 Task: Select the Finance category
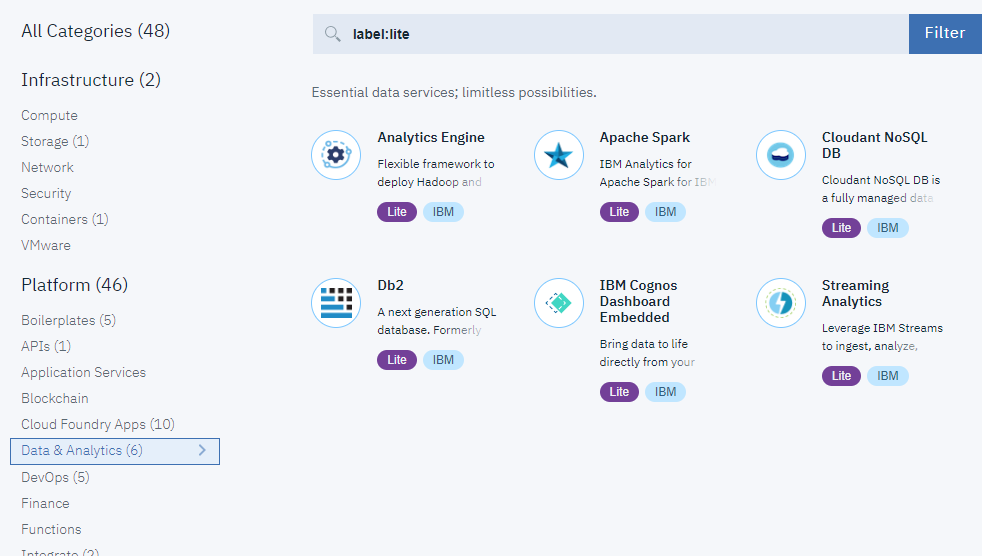(45, 503)
